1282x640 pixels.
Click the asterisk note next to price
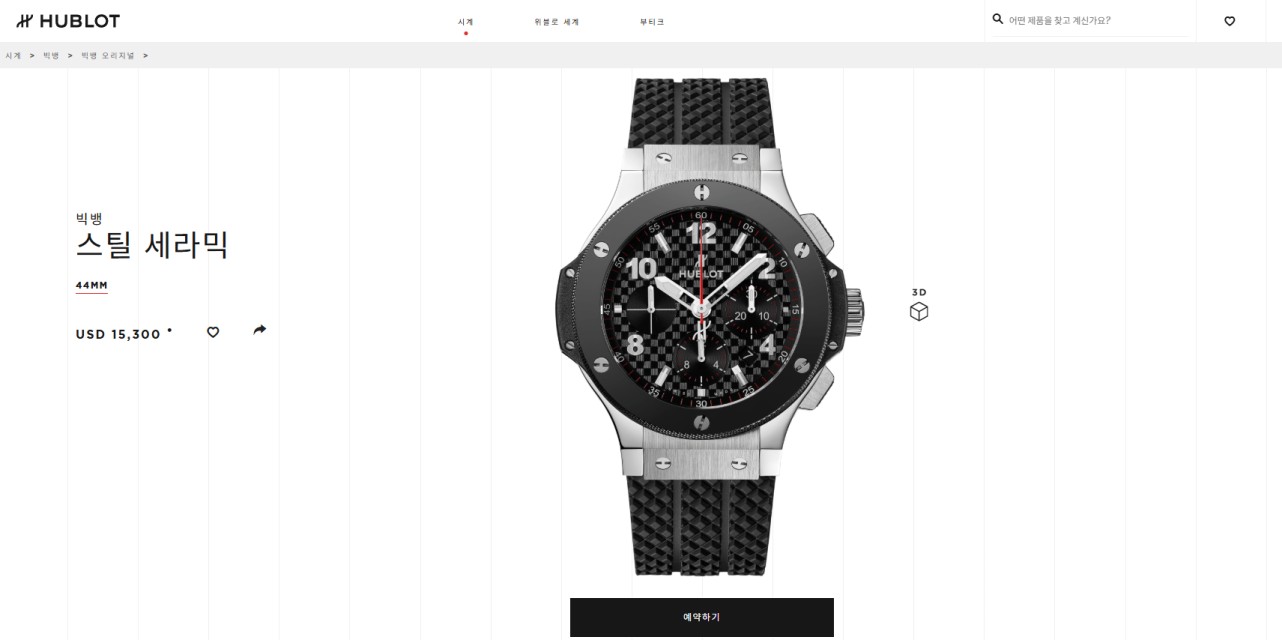[169, 329]
